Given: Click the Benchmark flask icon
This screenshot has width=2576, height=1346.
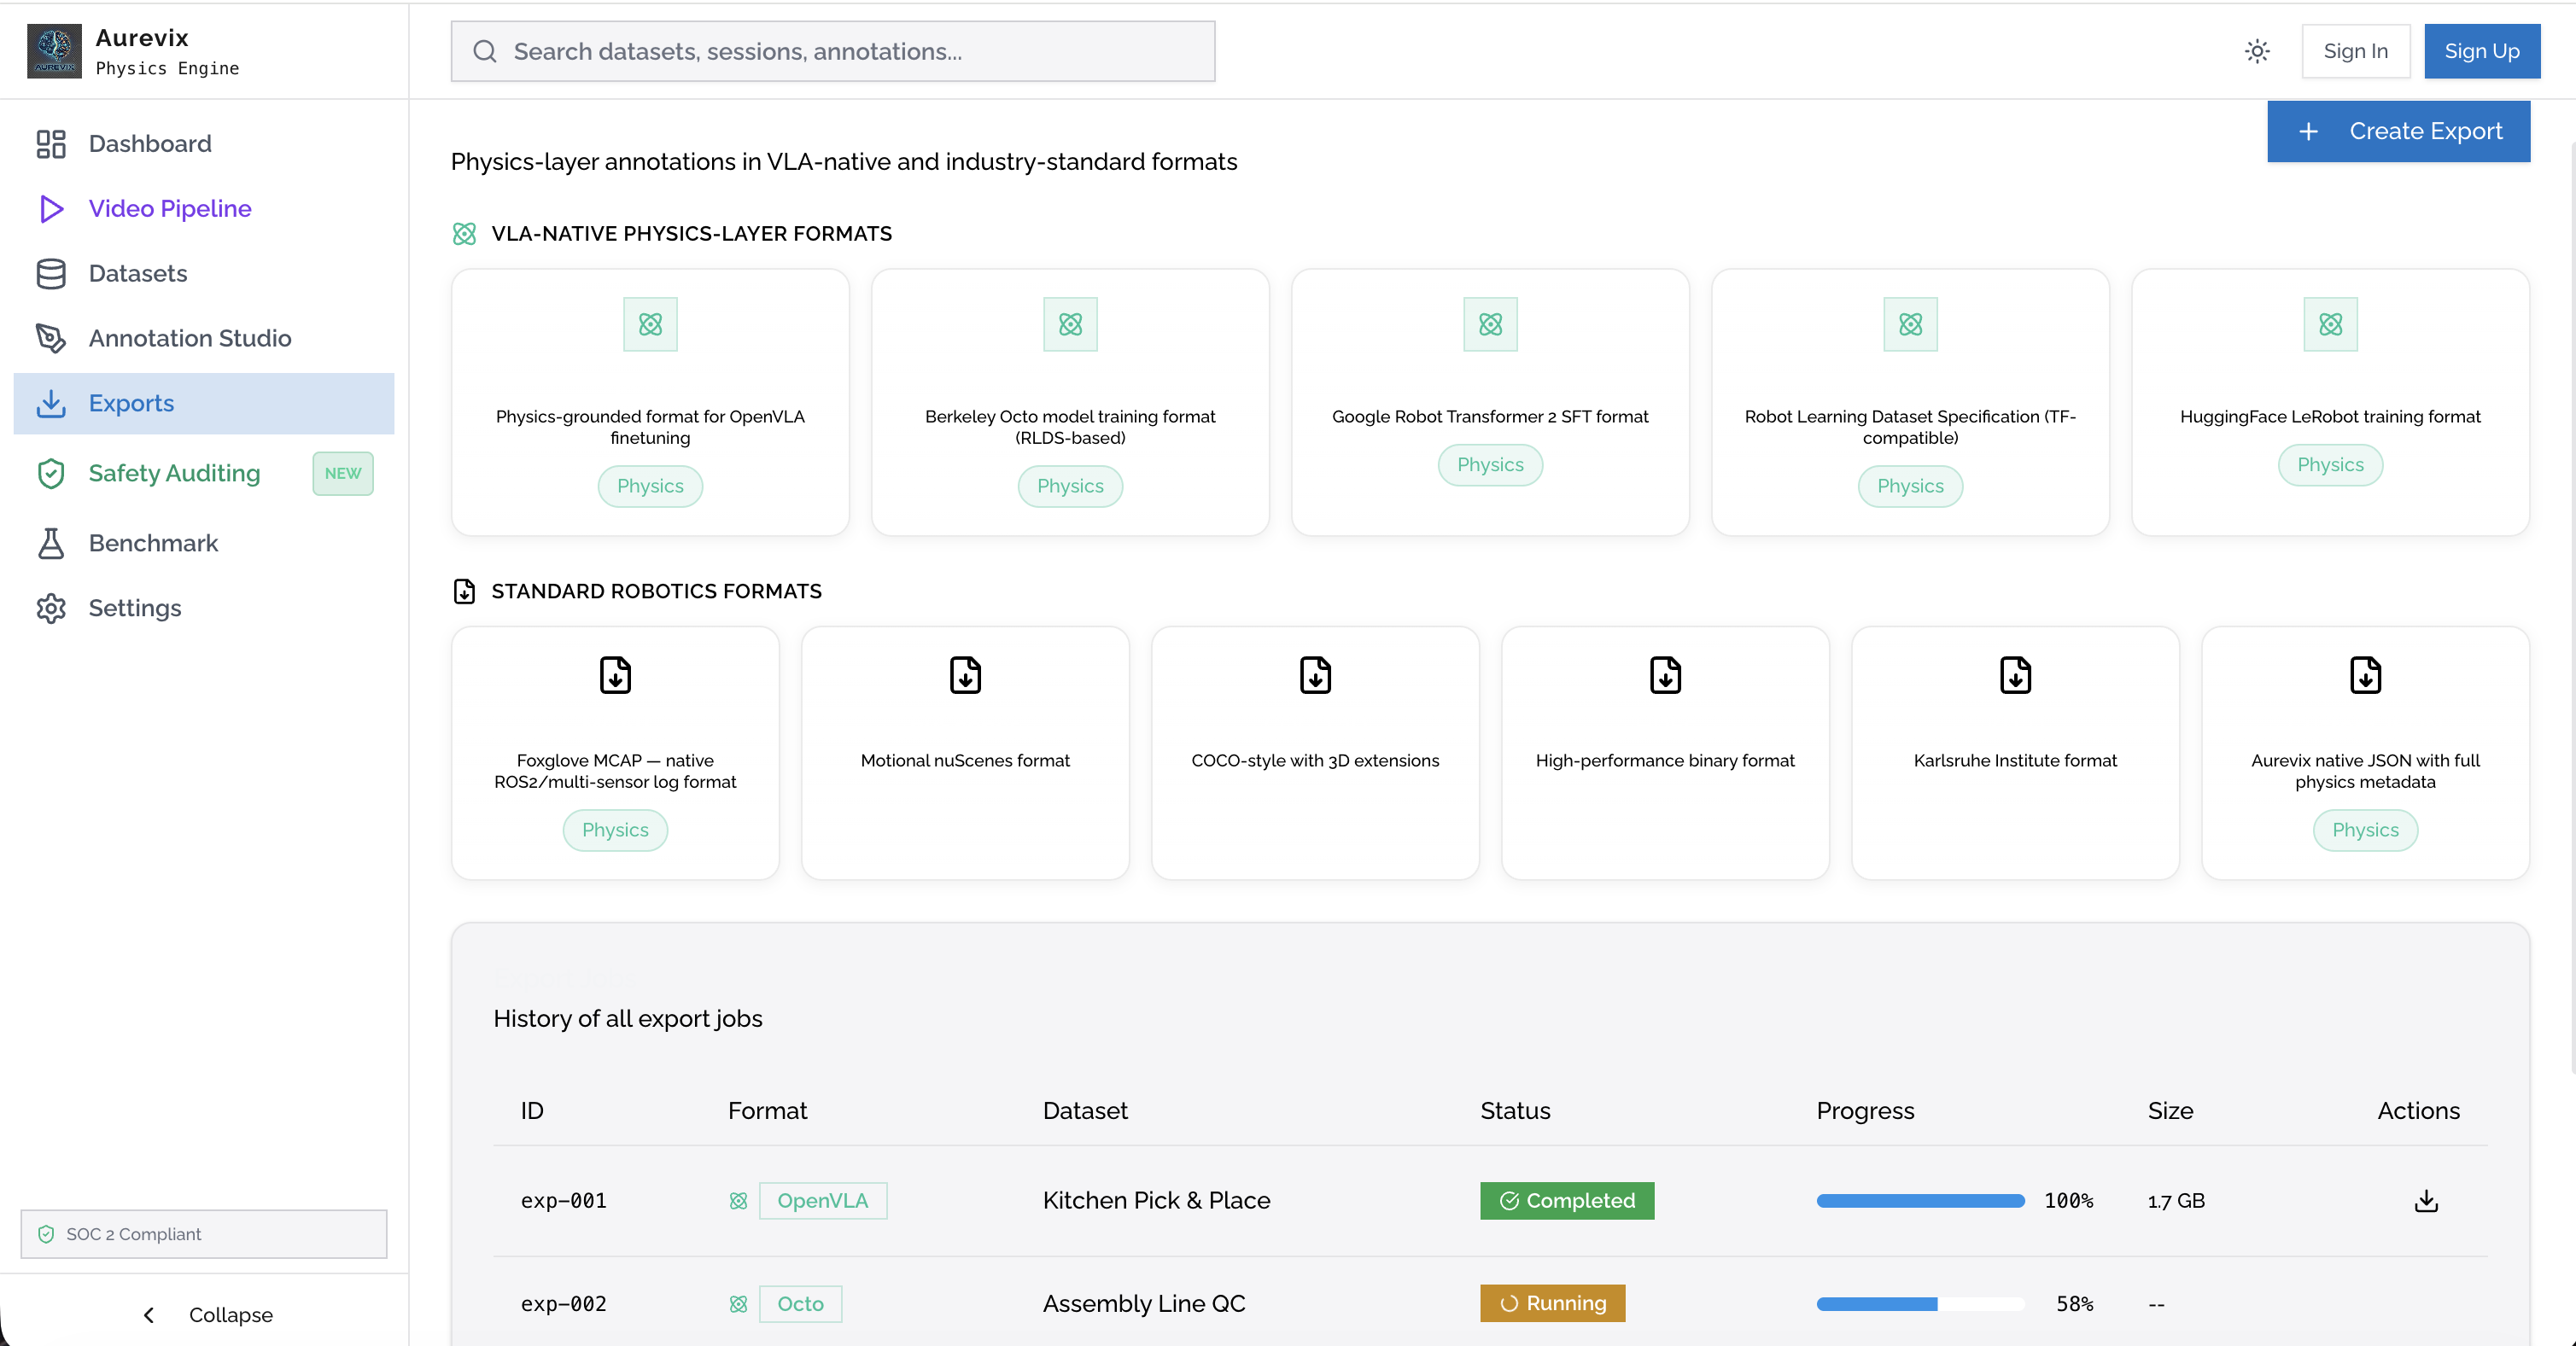Looking at the screenshot, I should 51,543.
